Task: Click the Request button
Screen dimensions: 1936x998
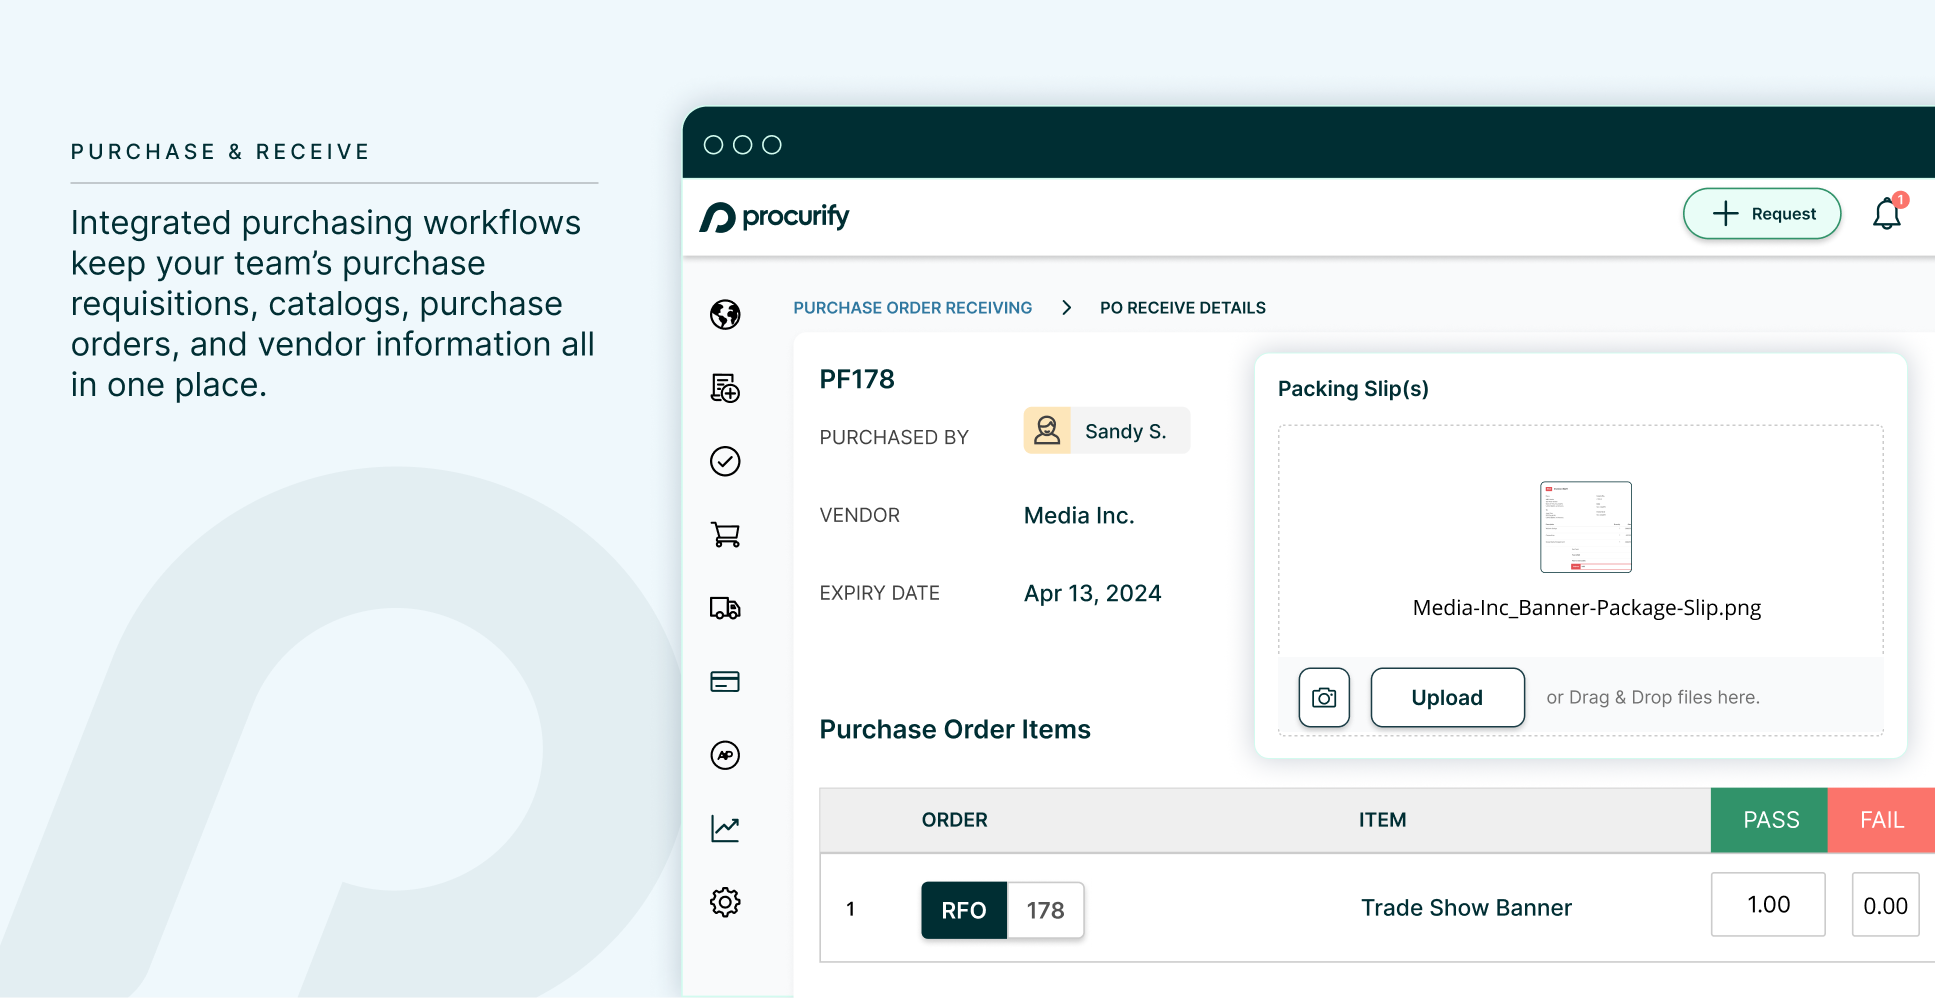Action: pos(1762,213)
